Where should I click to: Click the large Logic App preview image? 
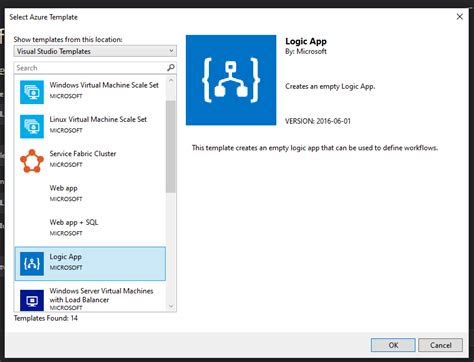tap(231, 80)
